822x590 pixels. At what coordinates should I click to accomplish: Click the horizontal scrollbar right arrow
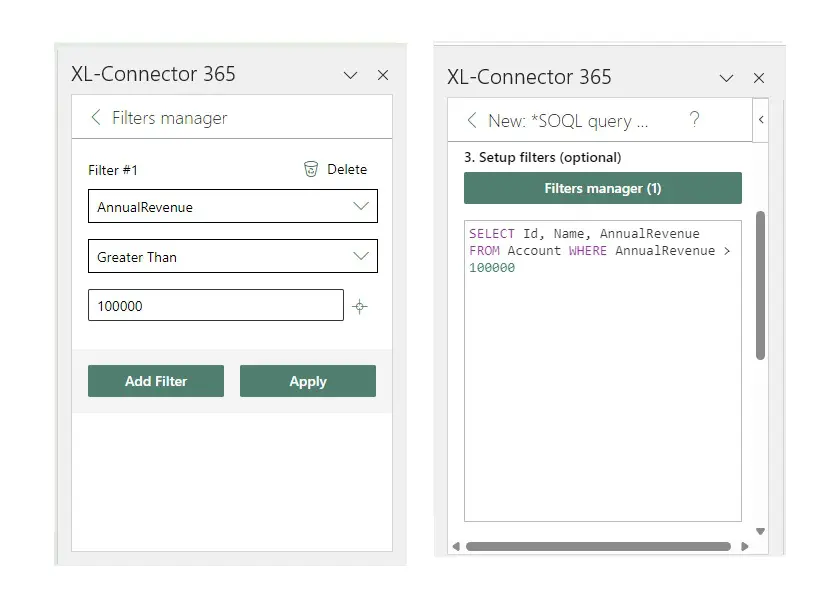745,547
